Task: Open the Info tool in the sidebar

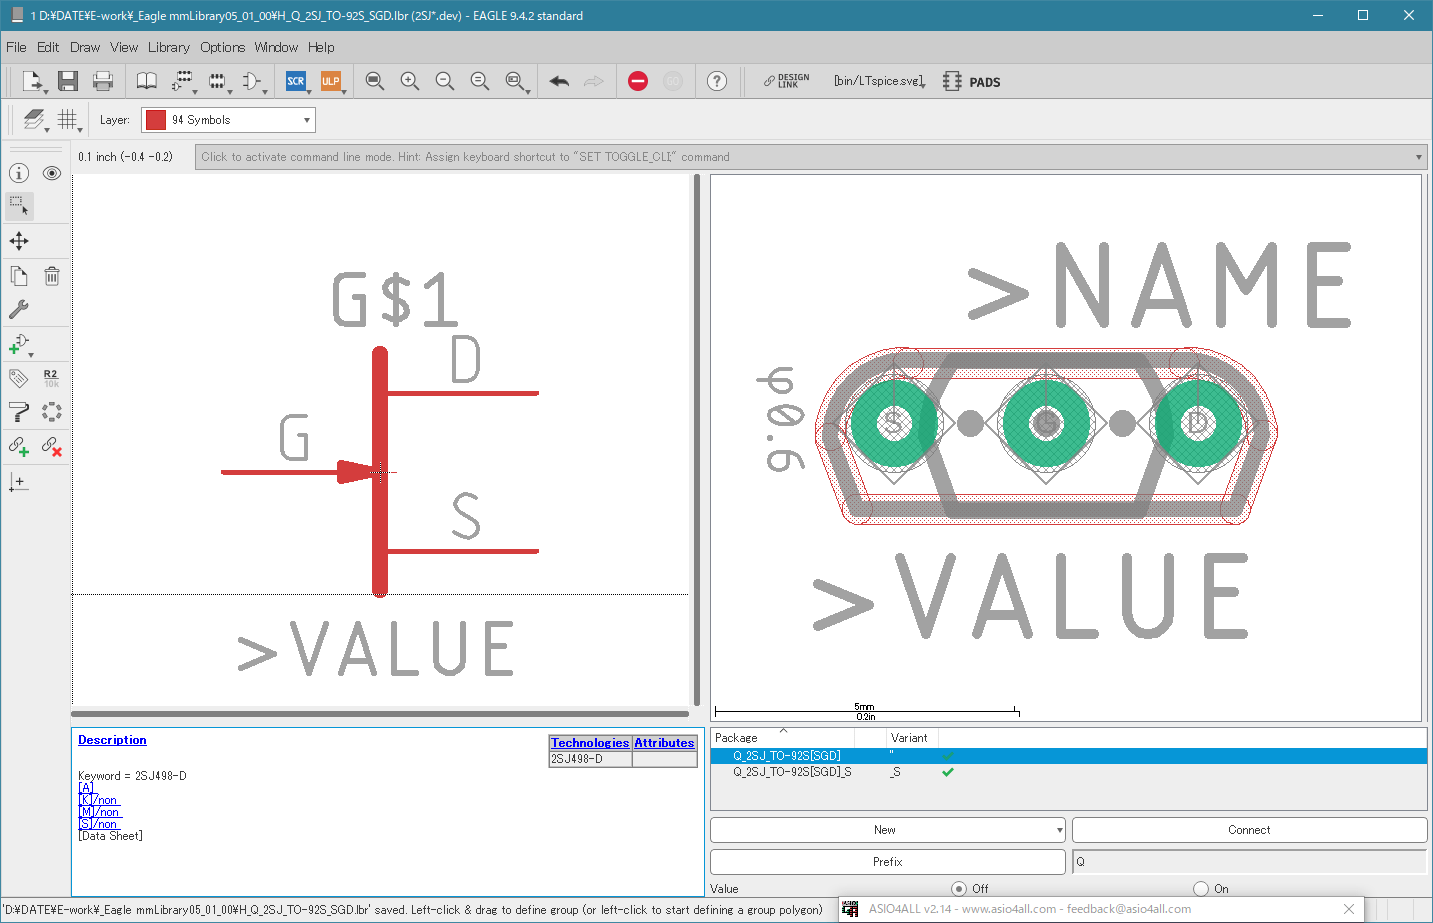Action: (19, 173)
